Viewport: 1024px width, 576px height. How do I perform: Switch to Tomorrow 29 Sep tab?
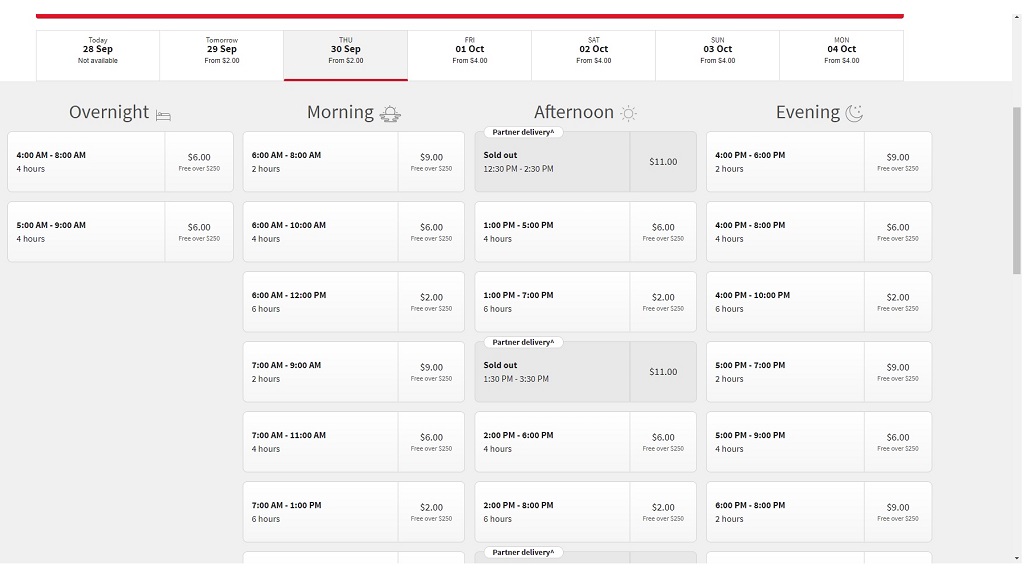(221, 55)
